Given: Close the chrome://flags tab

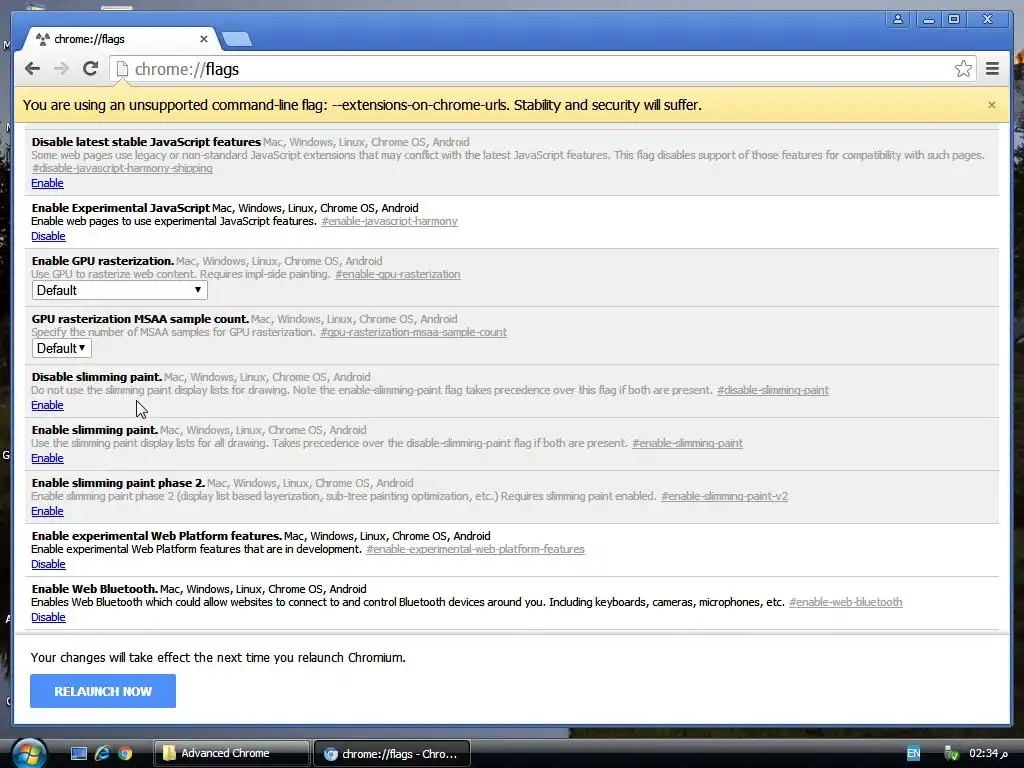Looking at the screenshot, I should click(204, 39).
